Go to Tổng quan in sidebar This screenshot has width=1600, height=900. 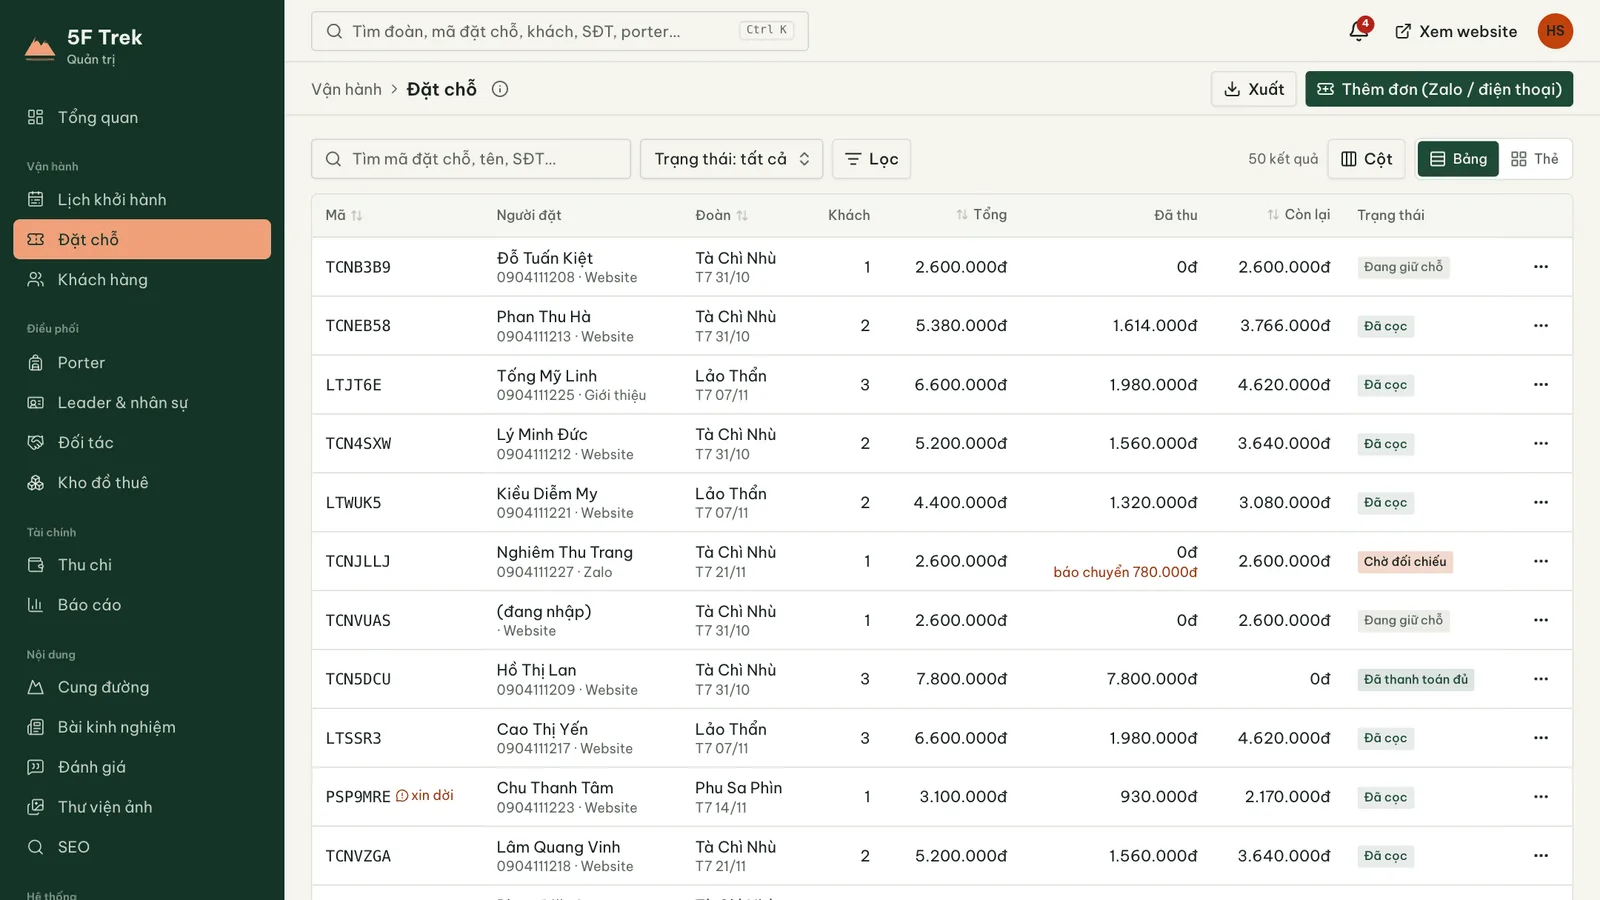[142, 117]
